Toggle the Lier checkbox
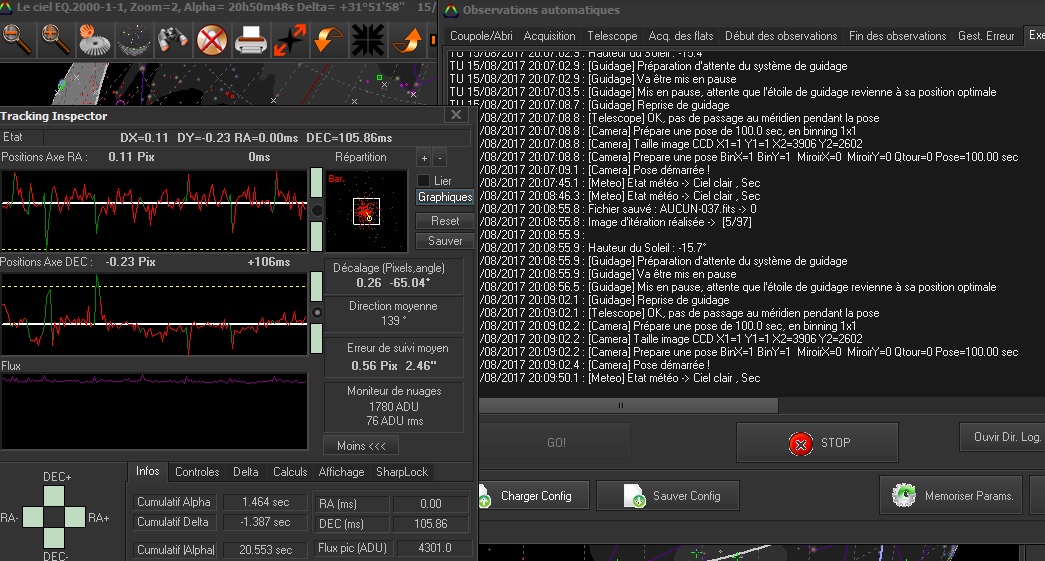1045x561 pixels. pyautogui.click(x=423, y=180)
